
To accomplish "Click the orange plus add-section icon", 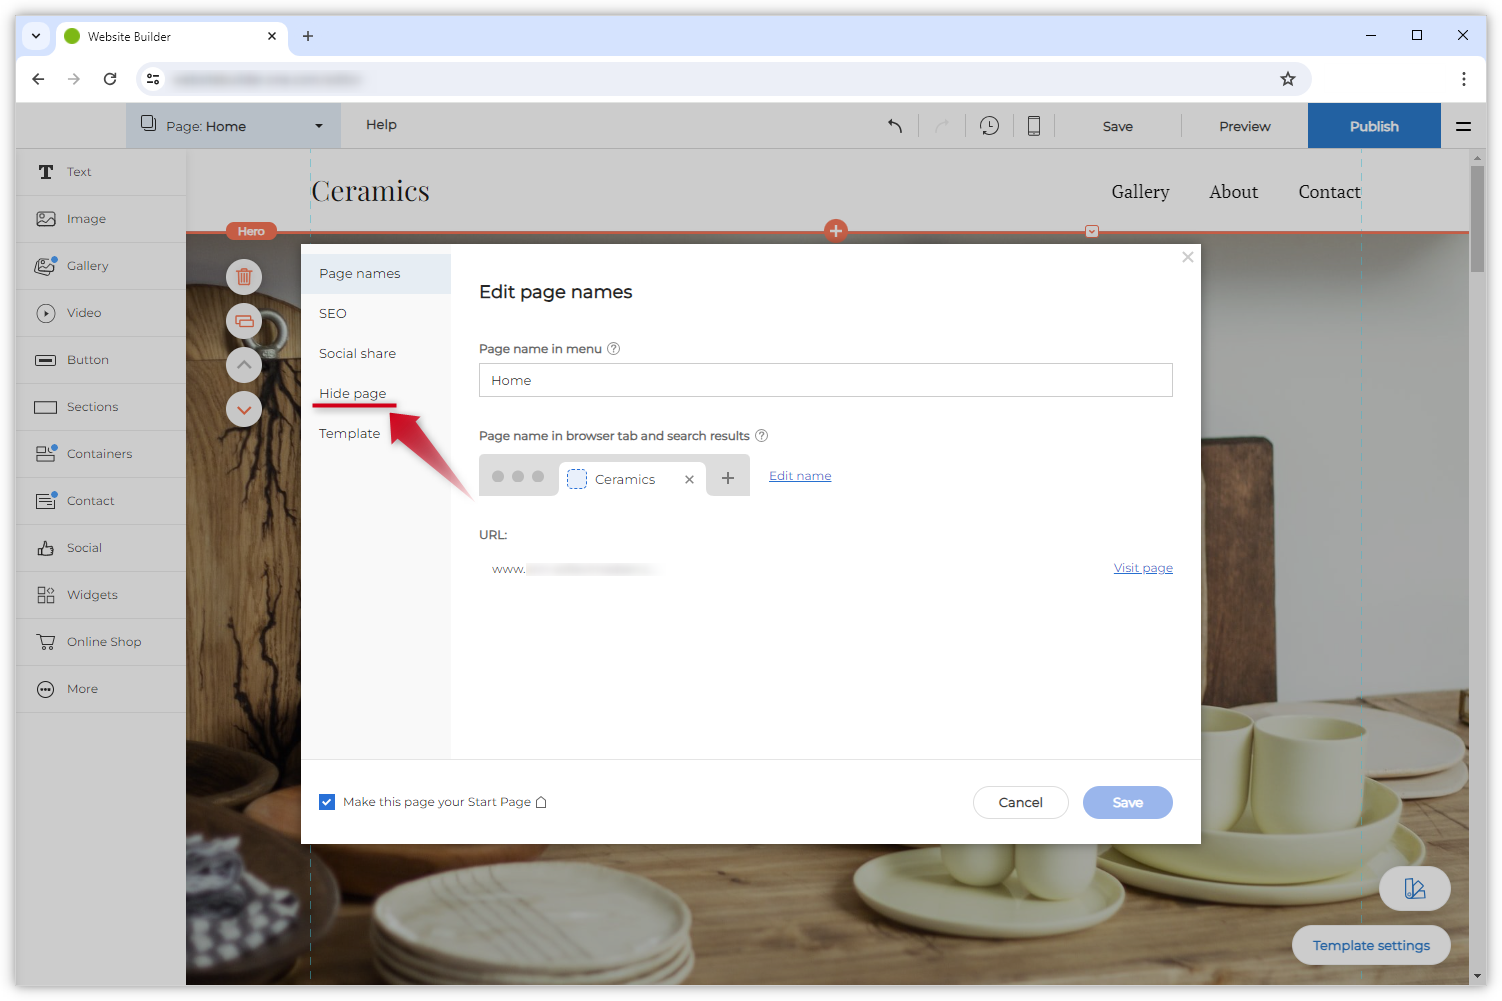I will tap(836, 231).
